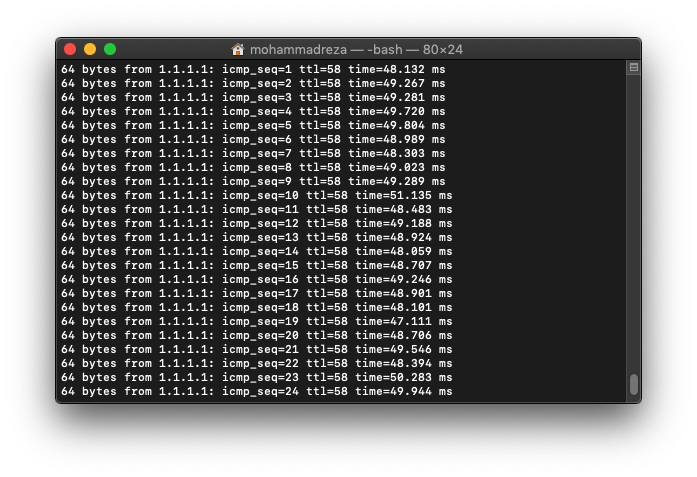Screen dimensions: 697x477
Task: Click the last ping line, icmp_seq=24
Action: point(257,391)
